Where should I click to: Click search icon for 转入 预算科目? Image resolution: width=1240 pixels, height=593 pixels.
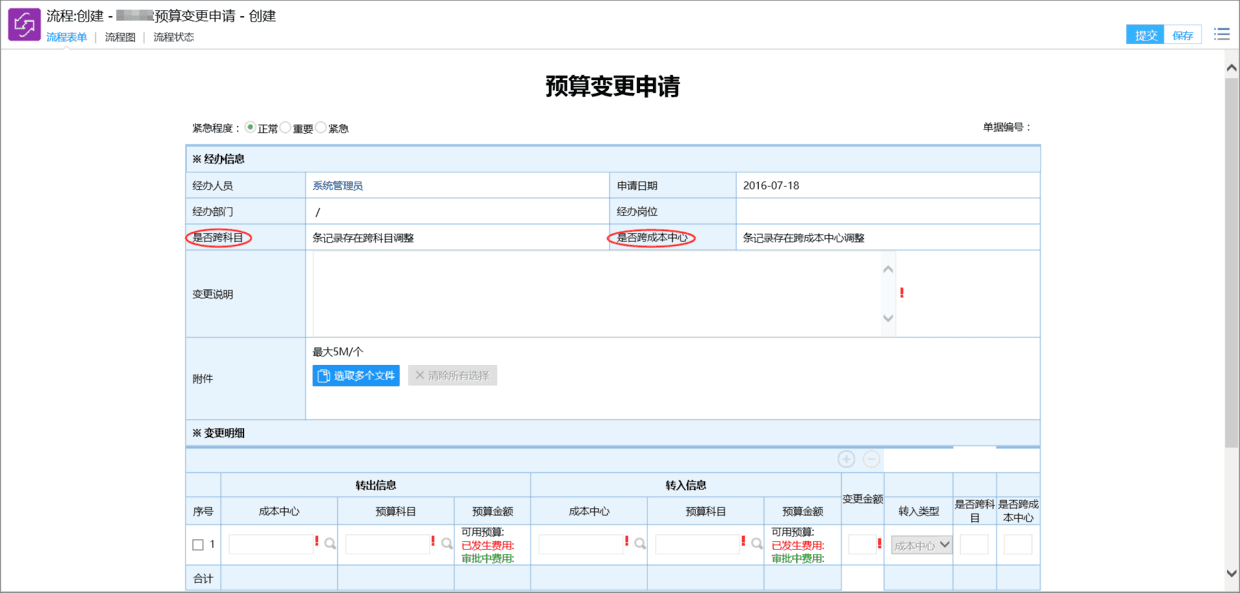(x=756, y=544)
